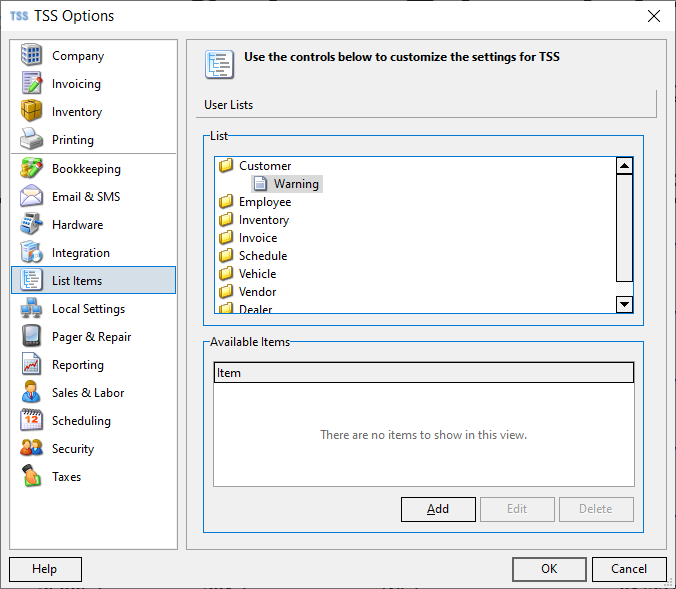Viewport: 676px width, 589px height.
Task: Click the Sales & Labor person icon
Action: point(31,392)
